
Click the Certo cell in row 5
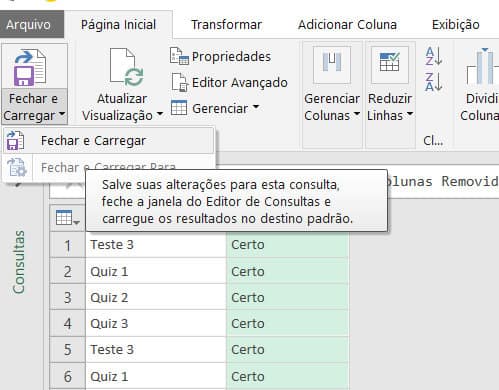point(287,350)
